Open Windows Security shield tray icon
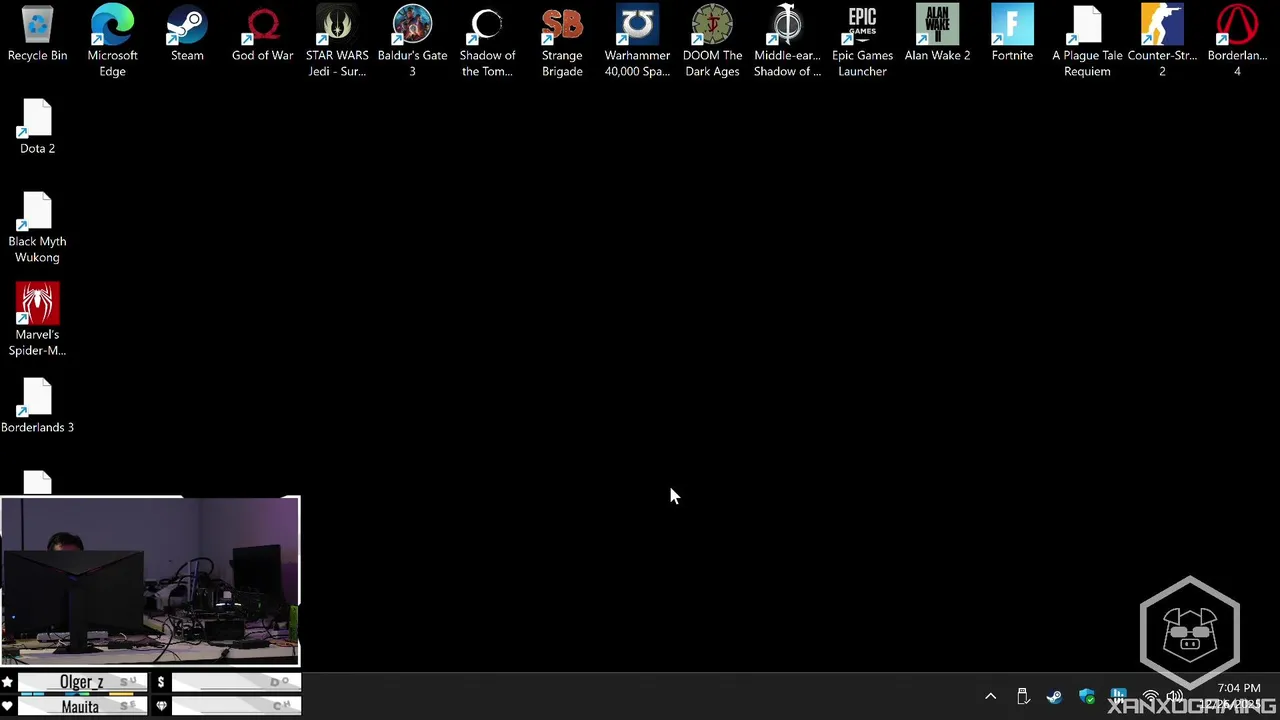Image resolution: width=1280 pixels, height=720 pixels. coord(1087,696)
